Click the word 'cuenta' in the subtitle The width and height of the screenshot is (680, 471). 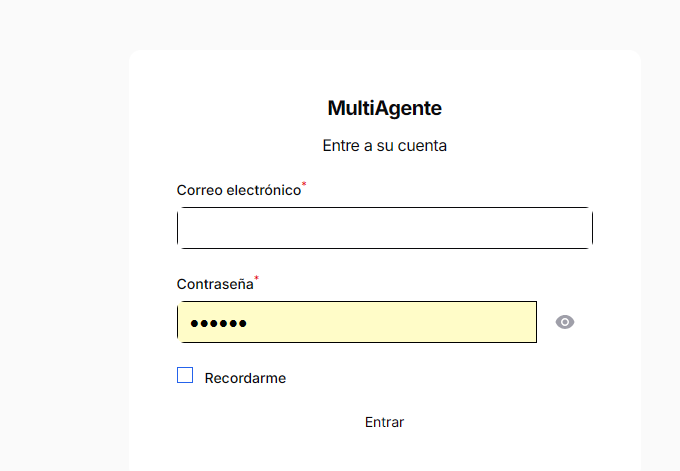point(423,145)
